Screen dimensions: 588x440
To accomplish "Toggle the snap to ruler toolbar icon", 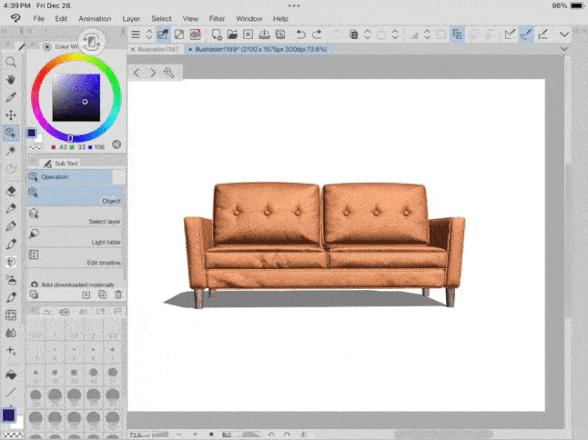I will pyautogui.click(x=510, y=35).
